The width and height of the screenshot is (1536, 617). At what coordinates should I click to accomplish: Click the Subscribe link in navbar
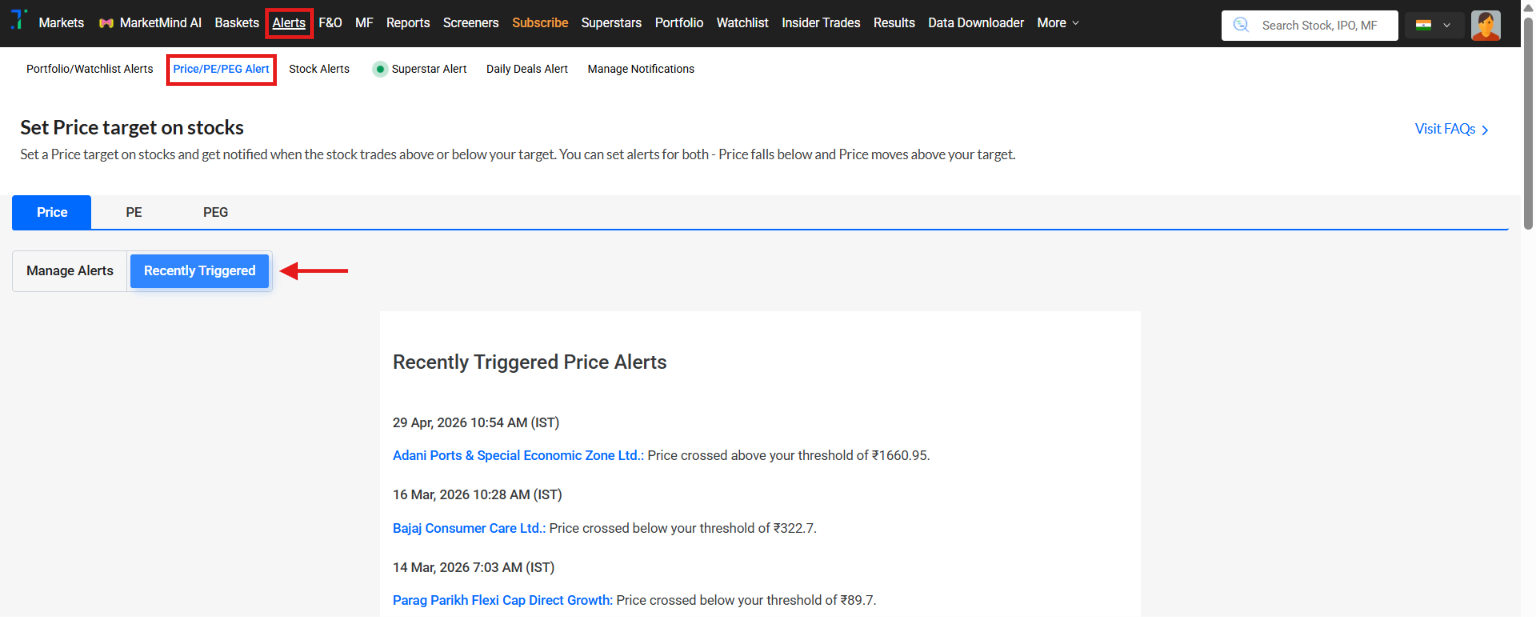tap(540, 23)
